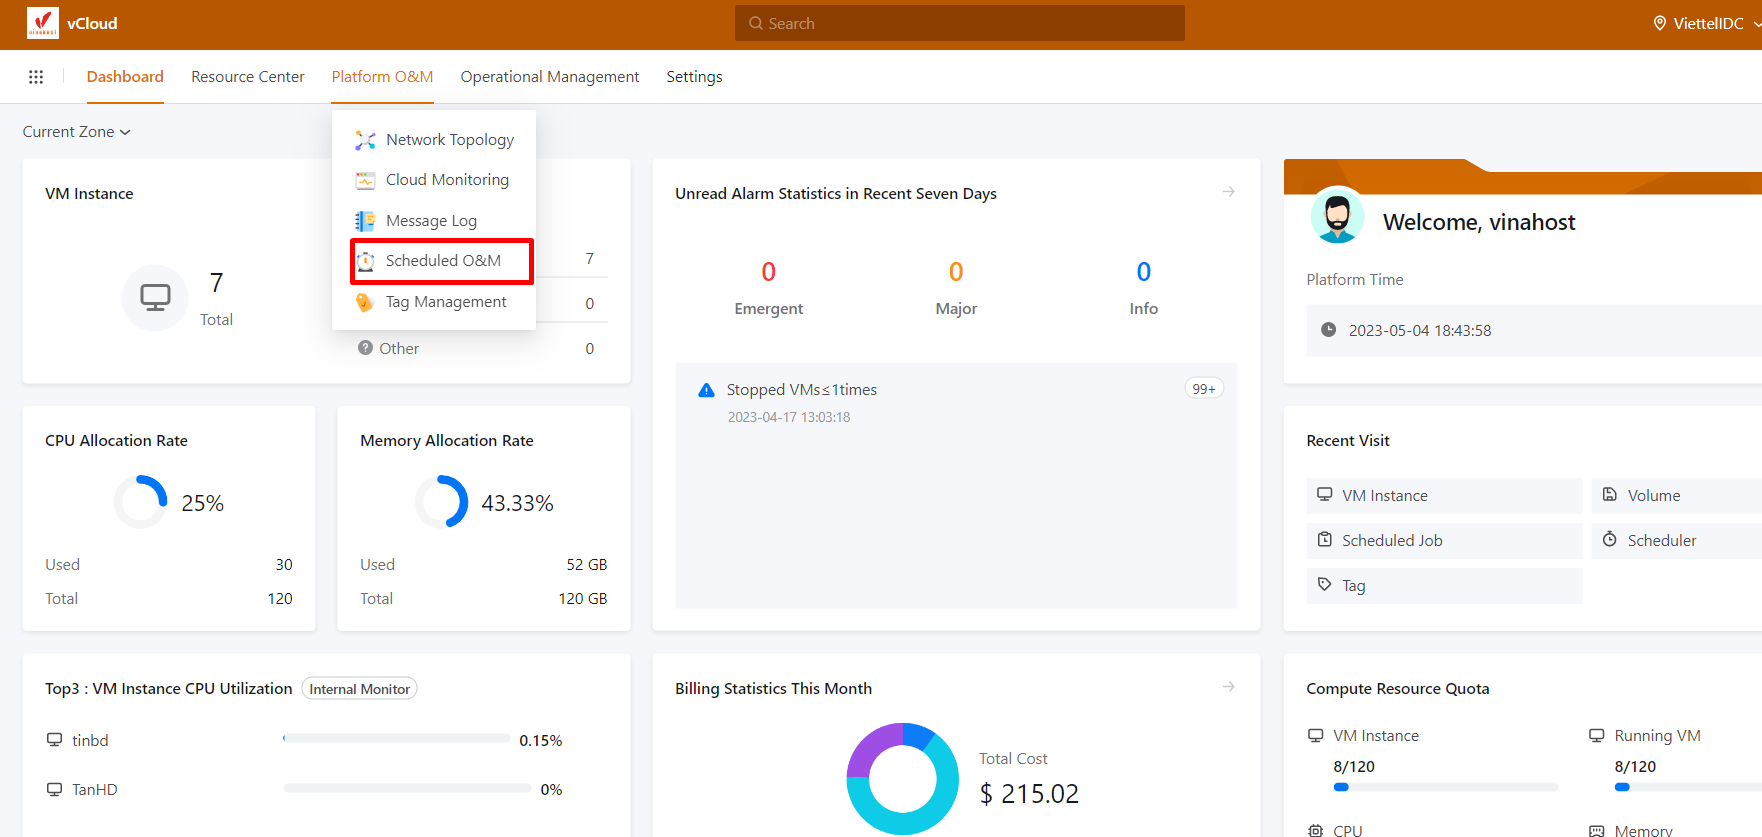Open VM Instance recent visit link
Screen dimensions: 1762x837
[x=1443, y=496]
